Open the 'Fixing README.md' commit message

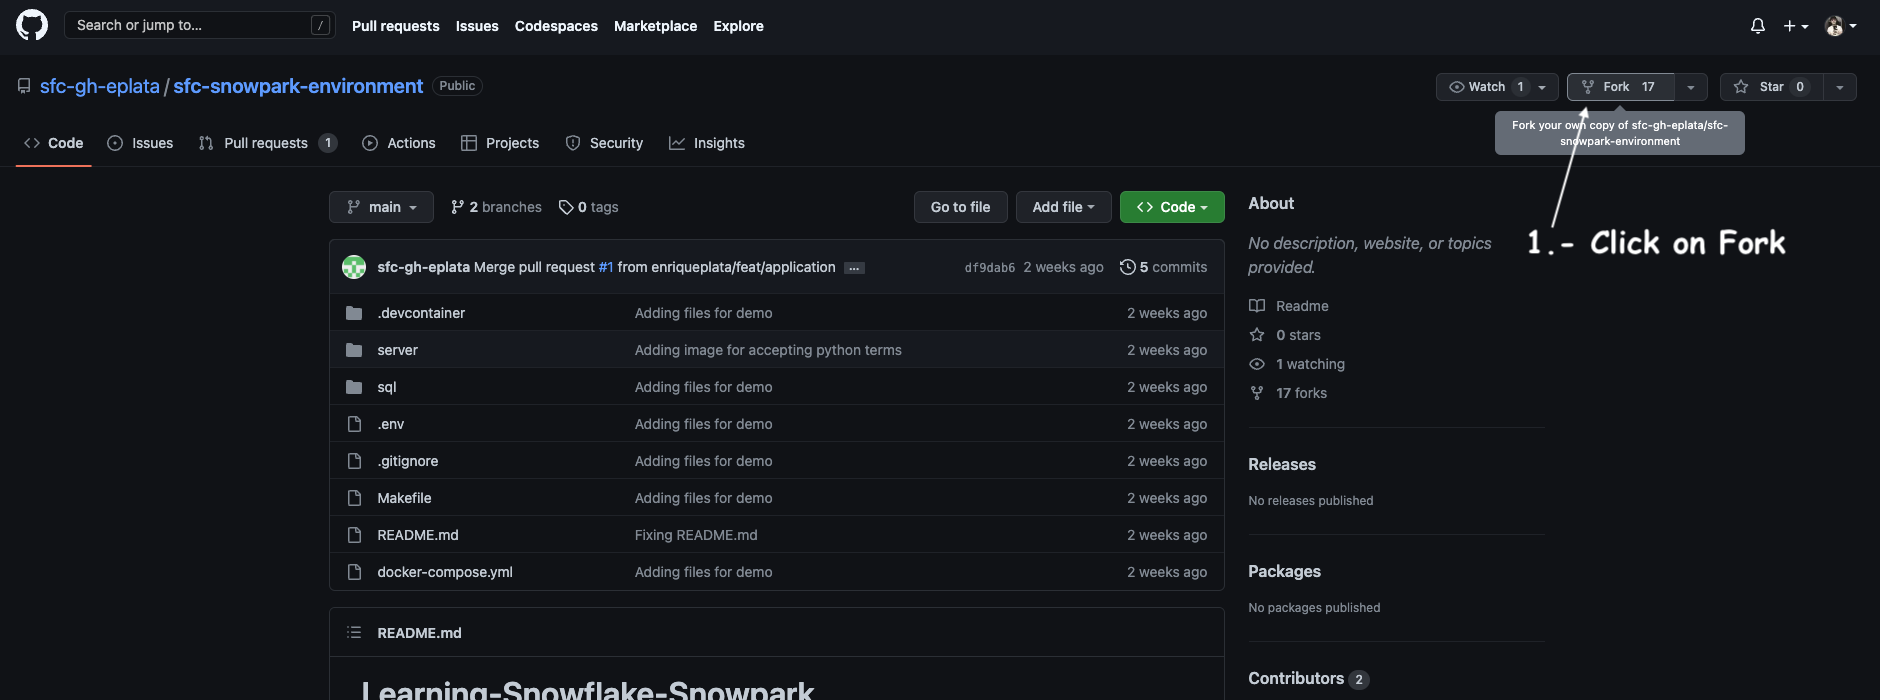[x=696, y=535]
